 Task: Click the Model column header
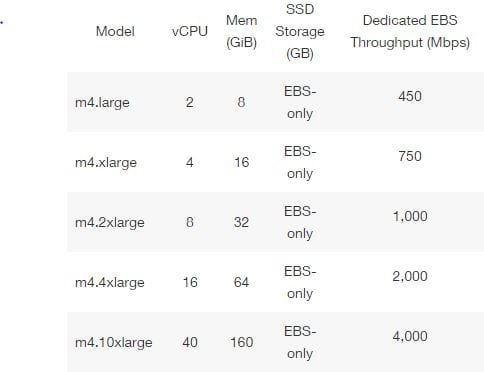point(115,31)
